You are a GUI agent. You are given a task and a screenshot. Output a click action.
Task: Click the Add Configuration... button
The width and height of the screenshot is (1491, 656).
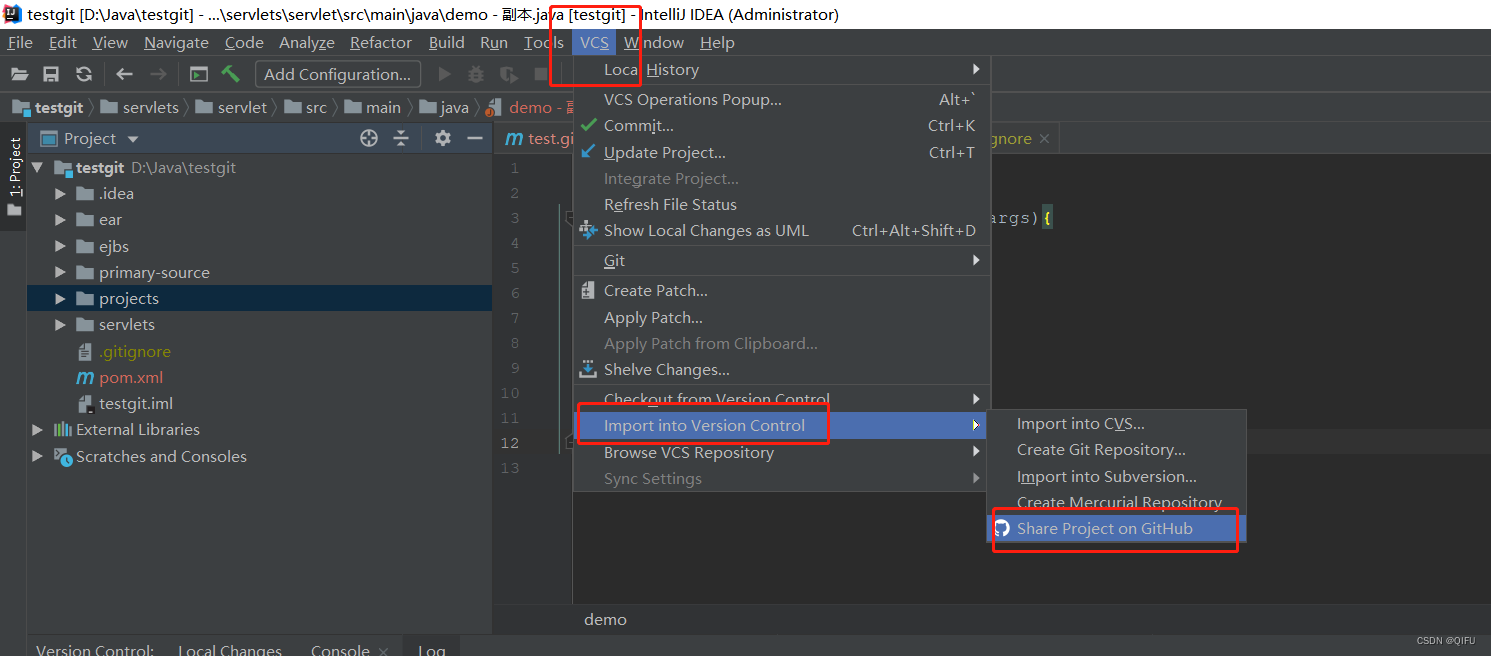click(x=338, y=74)
